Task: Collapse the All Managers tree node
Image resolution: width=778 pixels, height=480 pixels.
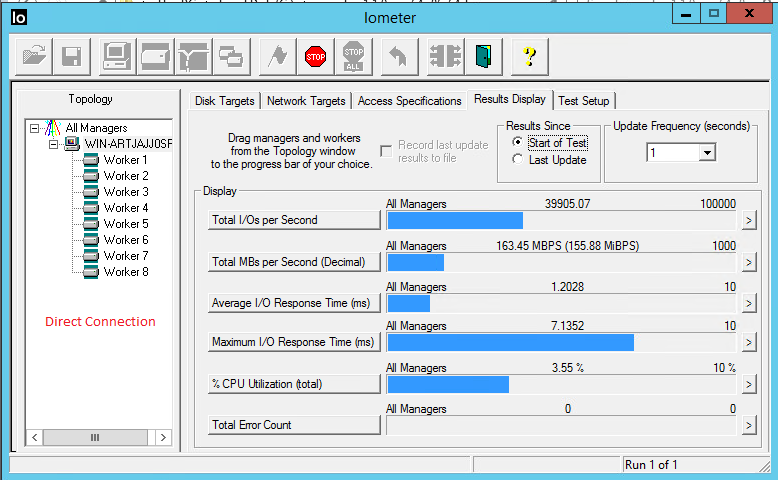Action: click(34, 129)
